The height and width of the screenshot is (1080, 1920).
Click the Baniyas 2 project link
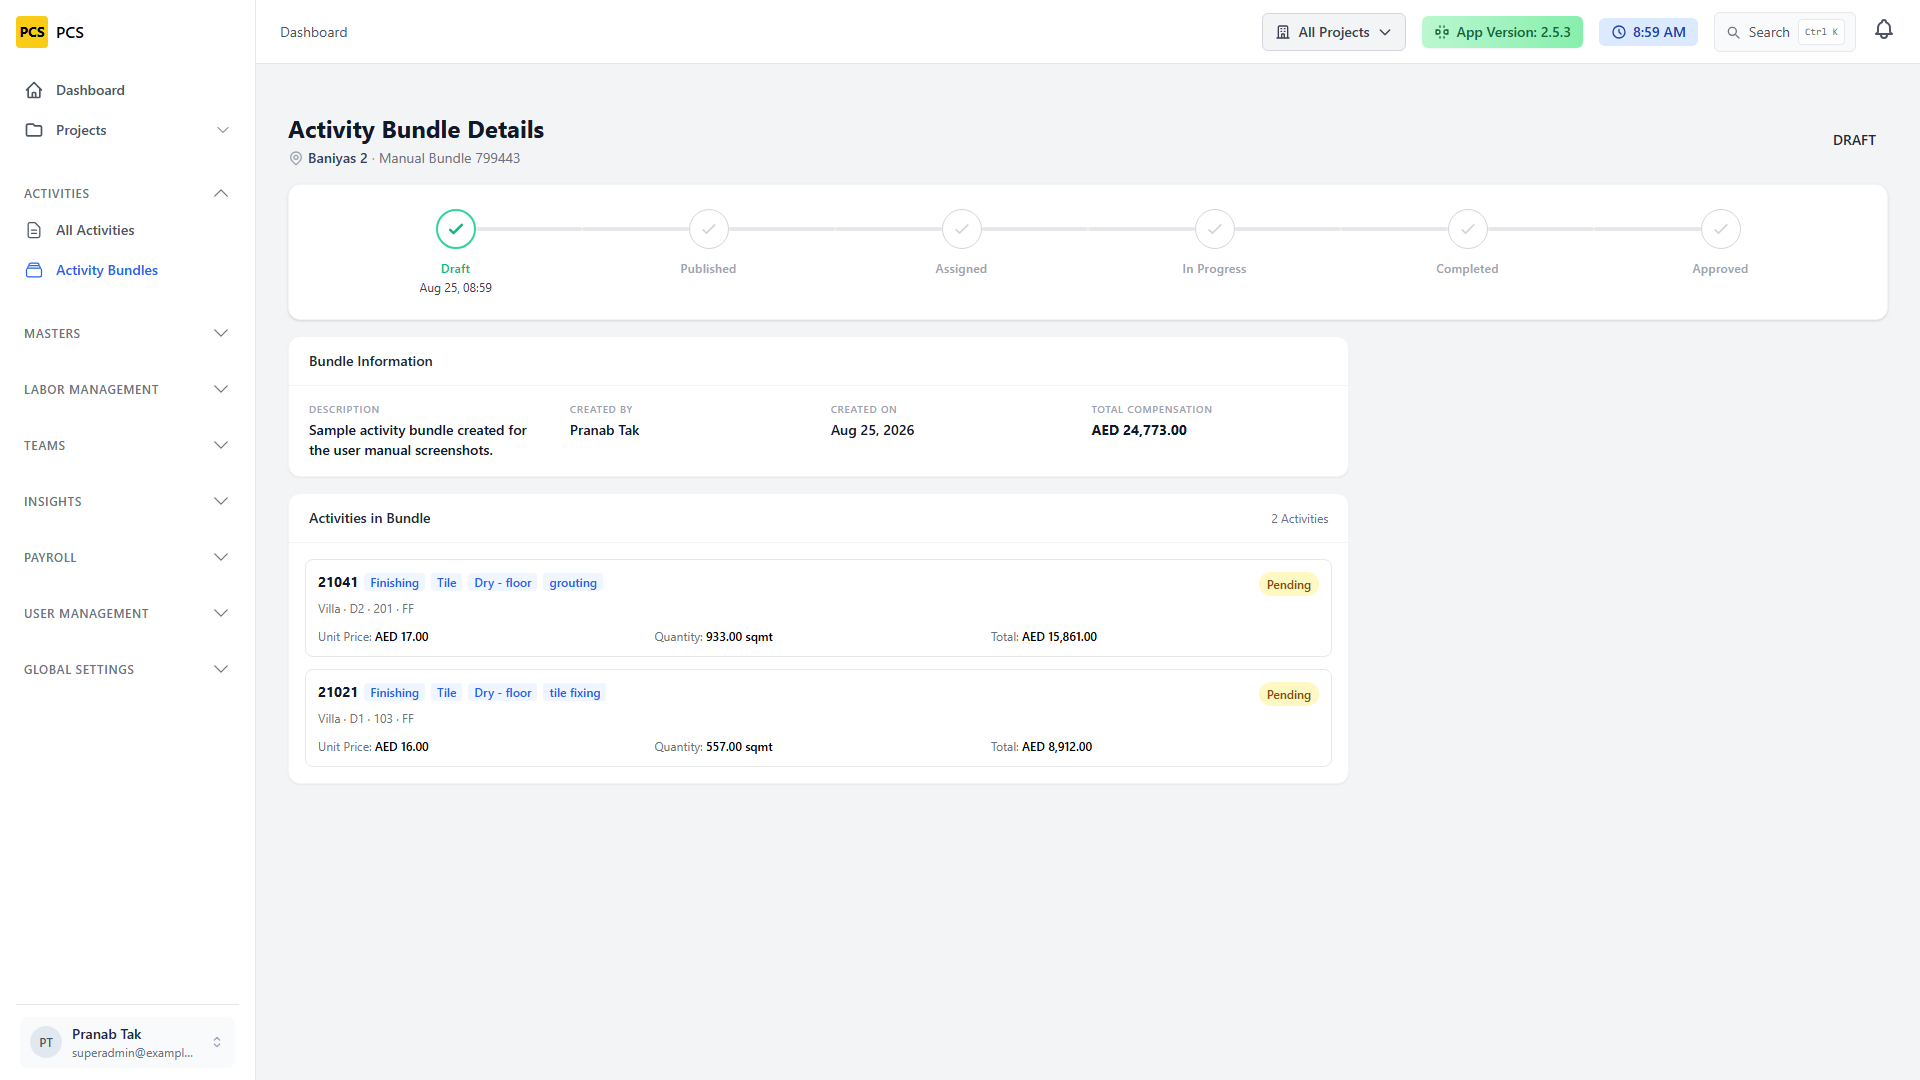(x=337, y=158)
